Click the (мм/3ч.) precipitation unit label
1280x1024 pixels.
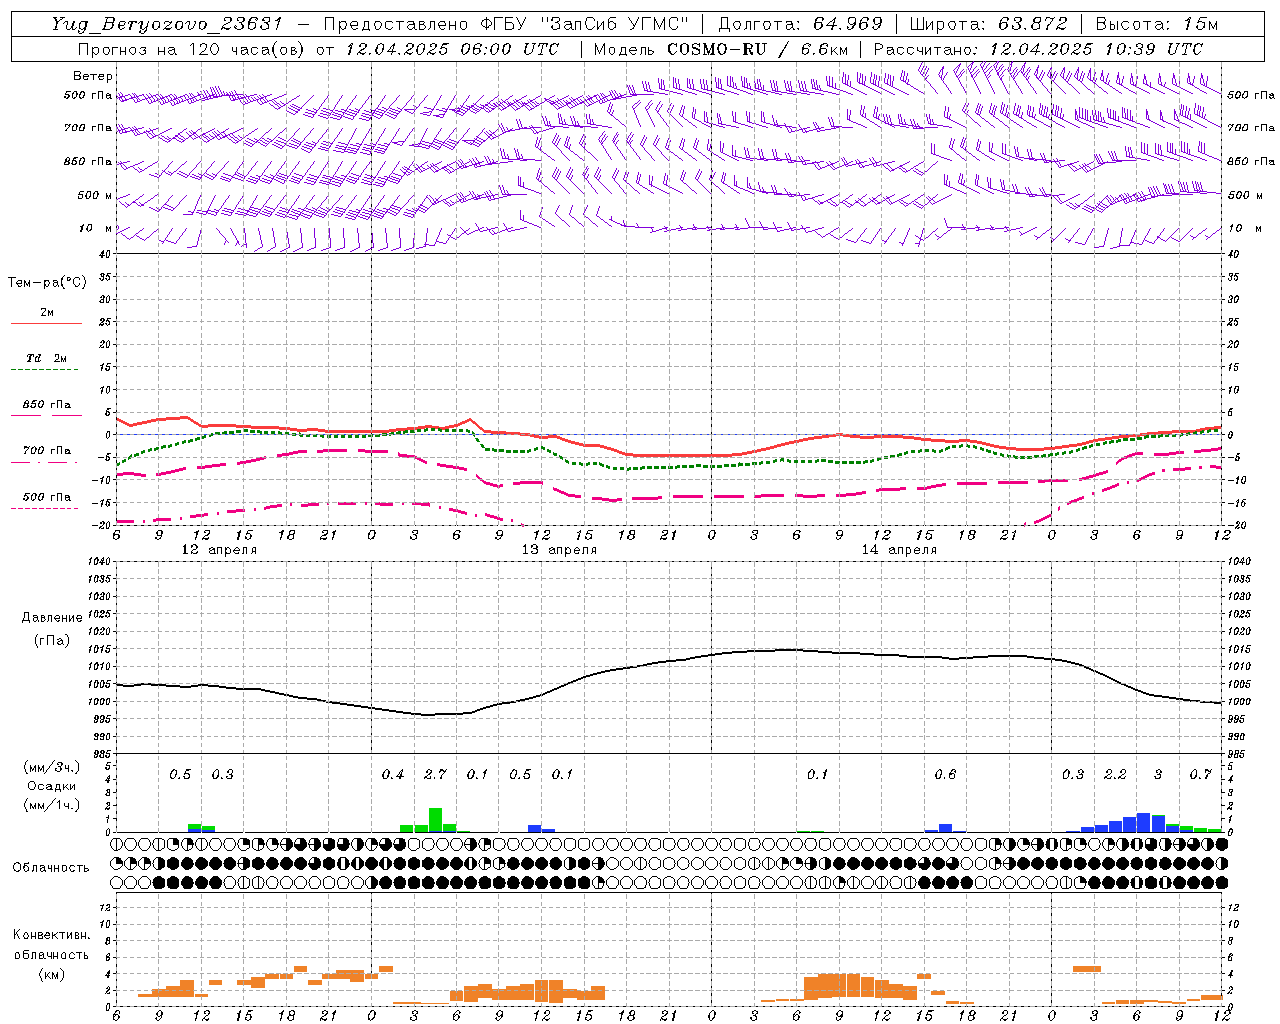52,768
